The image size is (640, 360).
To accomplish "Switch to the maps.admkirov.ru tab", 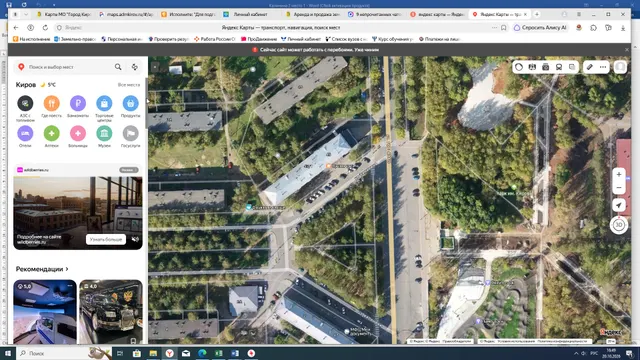I will tap(127, 14).
